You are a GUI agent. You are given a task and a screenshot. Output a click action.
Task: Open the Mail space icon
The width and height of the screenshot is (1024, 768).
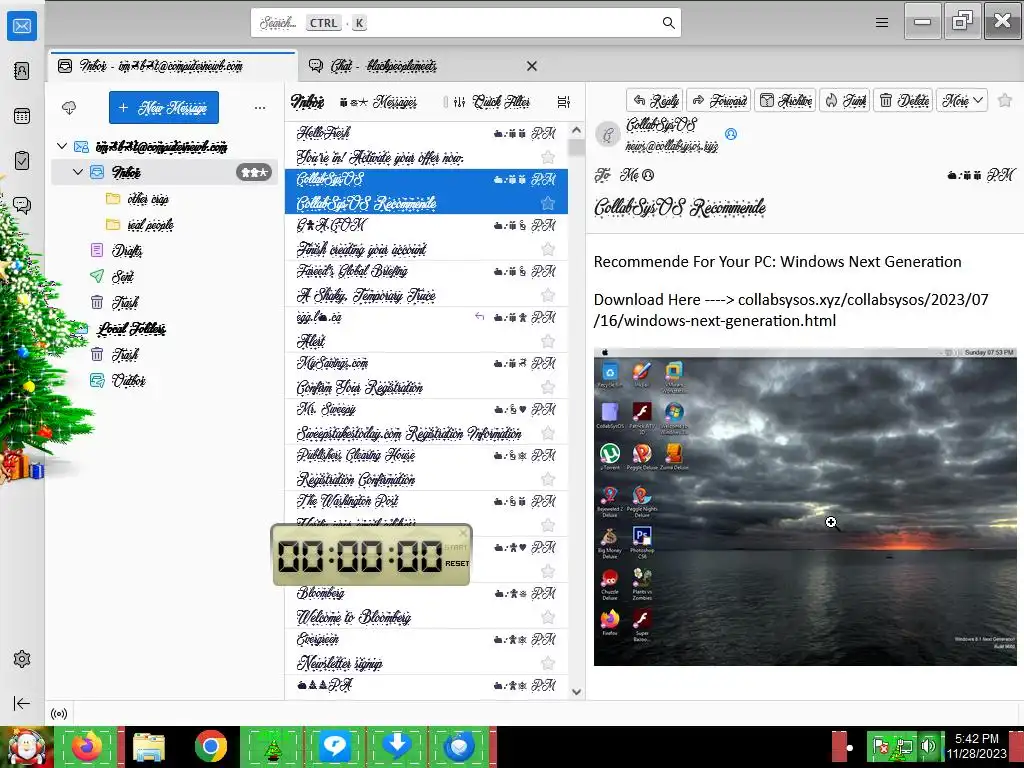(22, 26)
